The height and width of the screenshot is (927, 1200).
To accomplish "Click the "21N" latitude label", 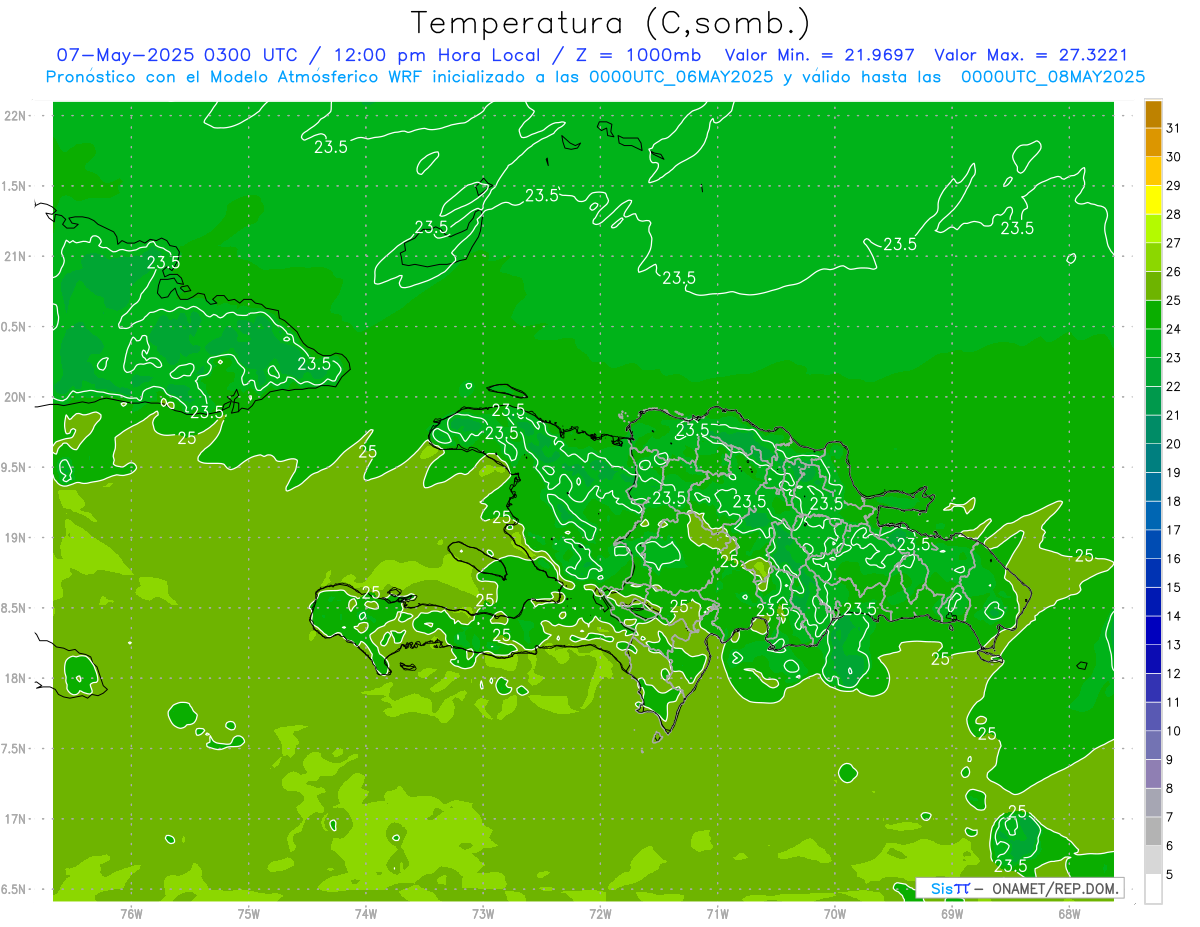I will (17, 256).
